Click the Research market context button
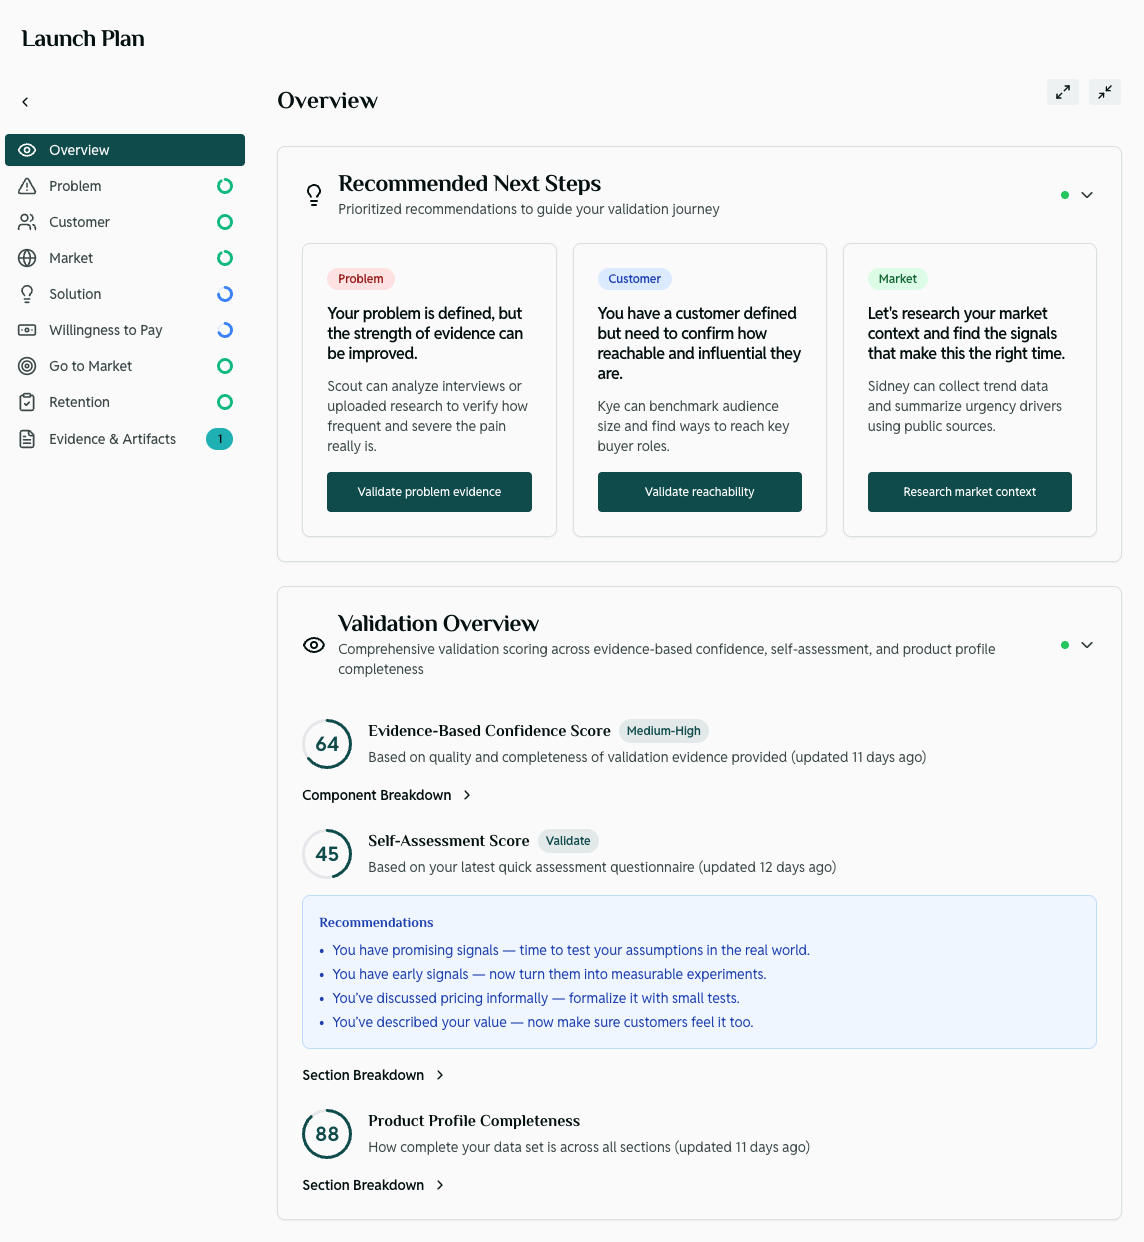The width and height of the screenshot is (1144, 1242). click(969, 491)
